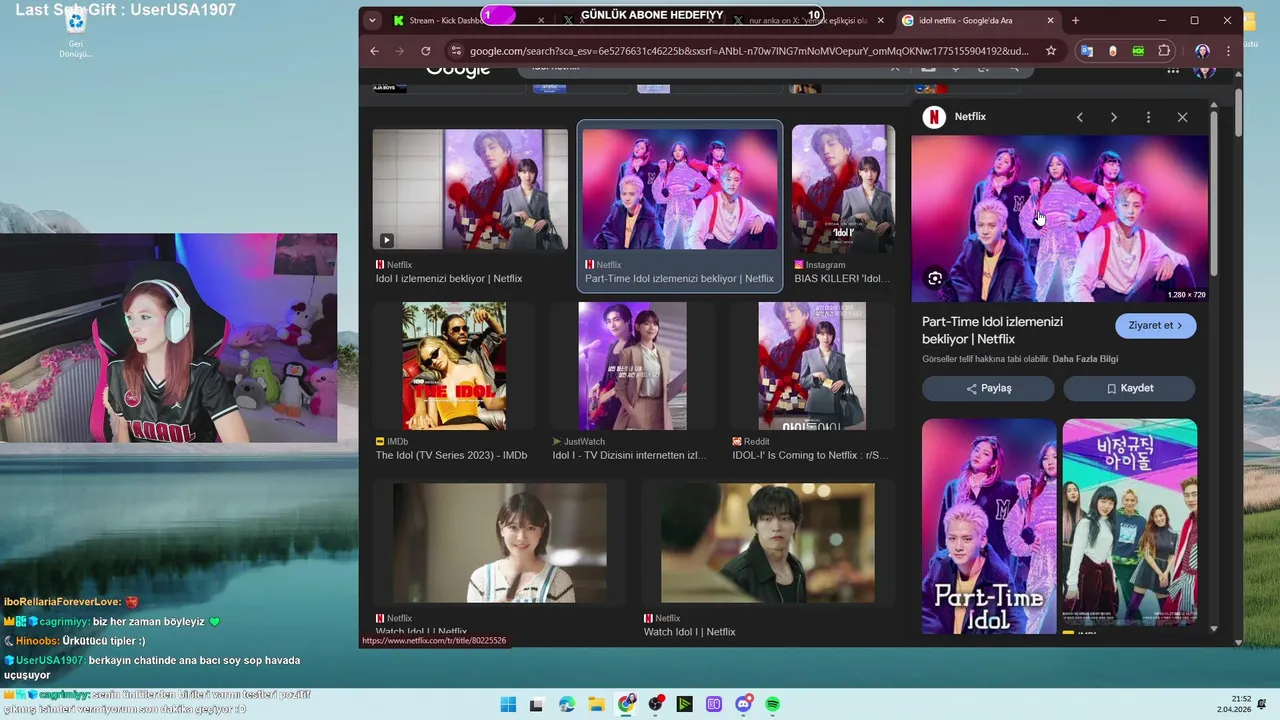Reload the Google search page

[426, 51]
